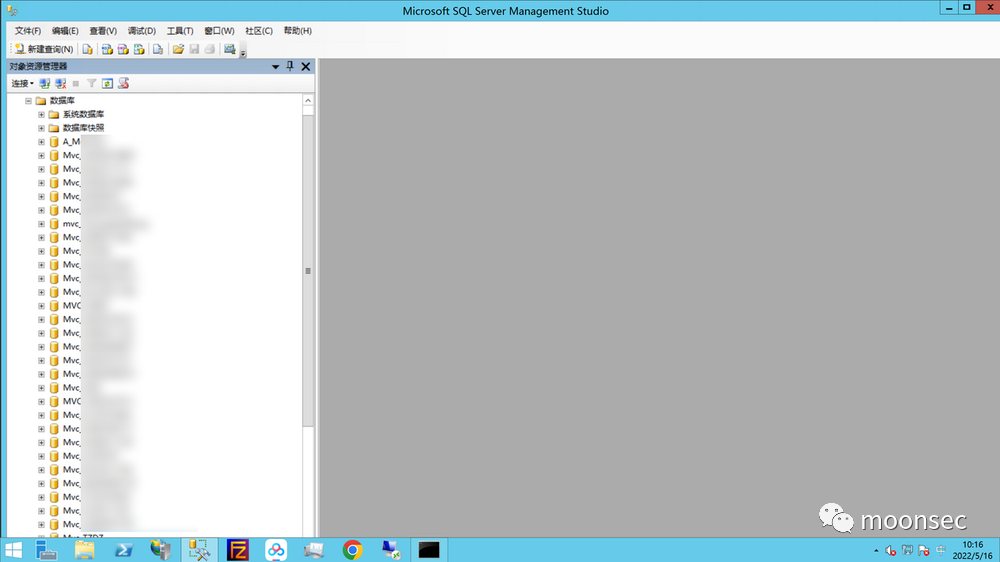This screenshot has height=562, width=1000.
Task: Open Server Manager from the taskbar
Action: pos(46,550)
